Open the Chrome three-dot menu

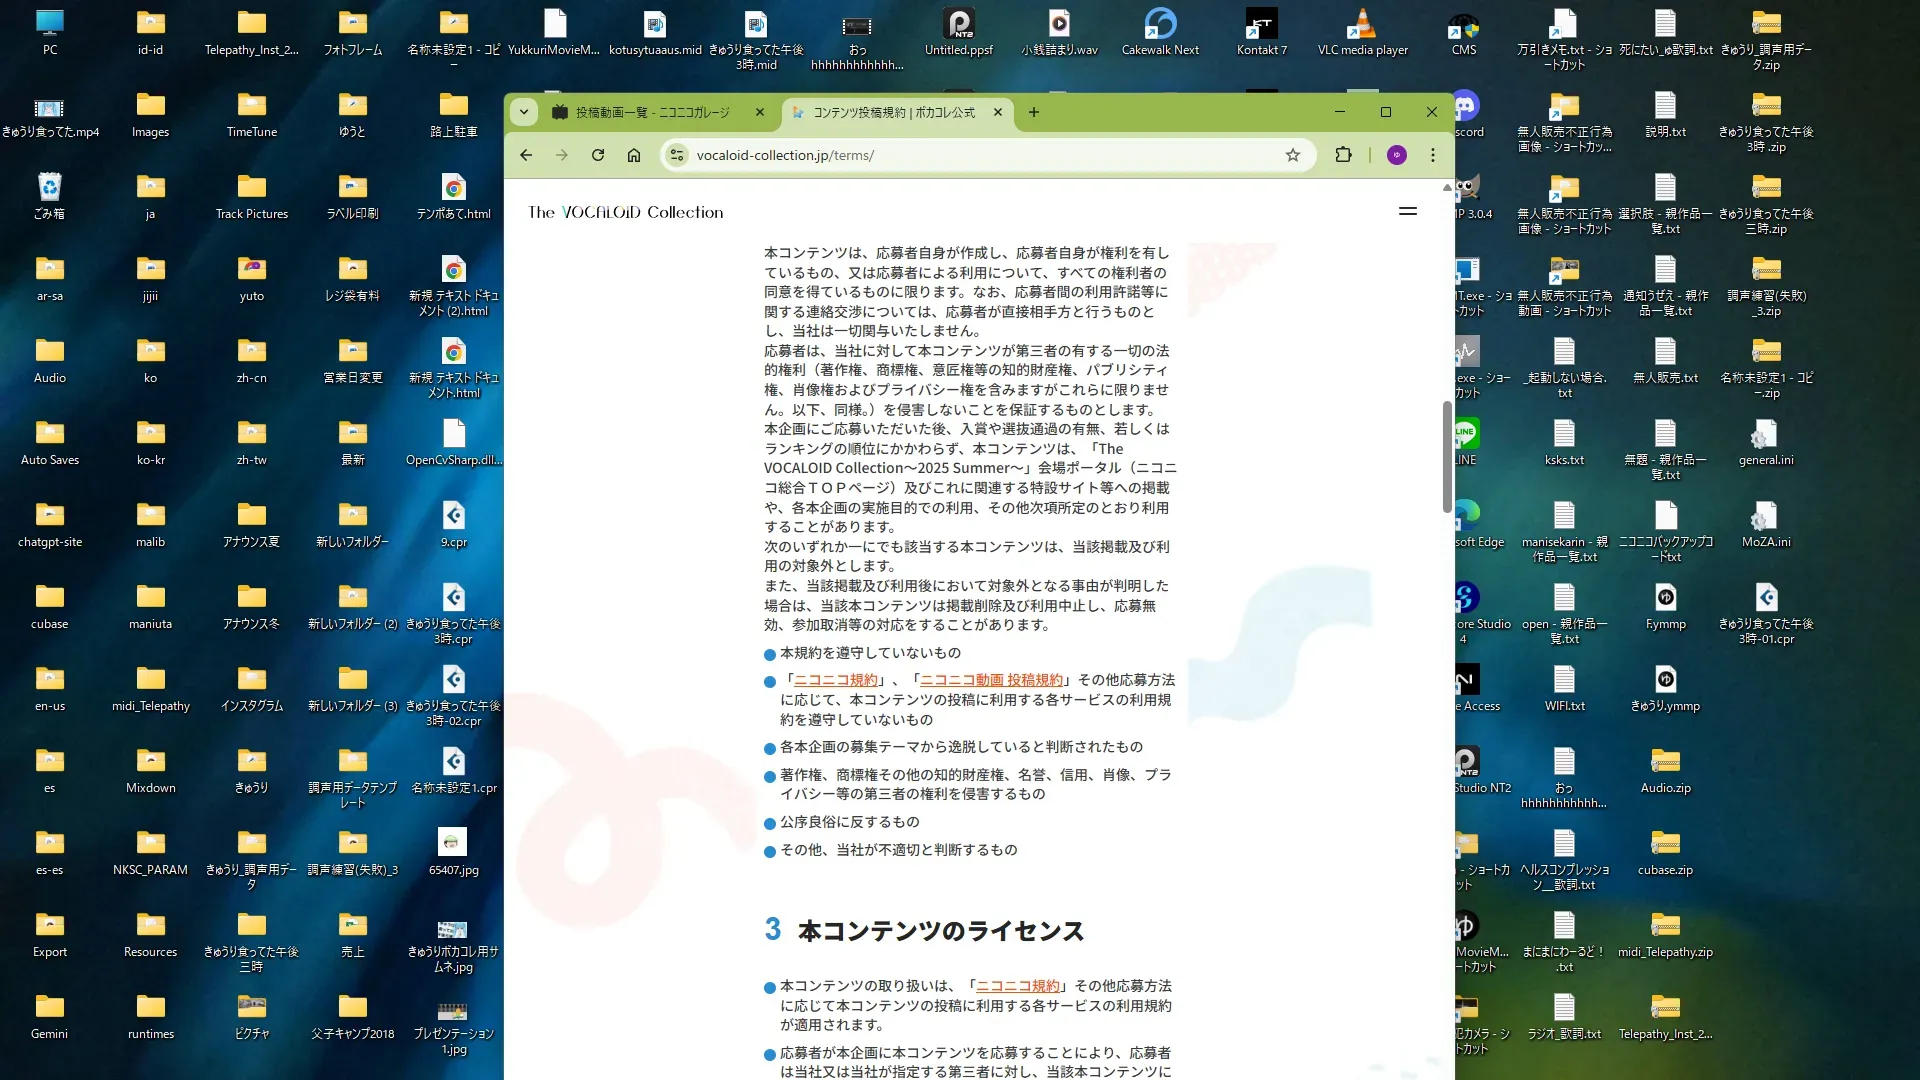click(x=1433, y=155)
